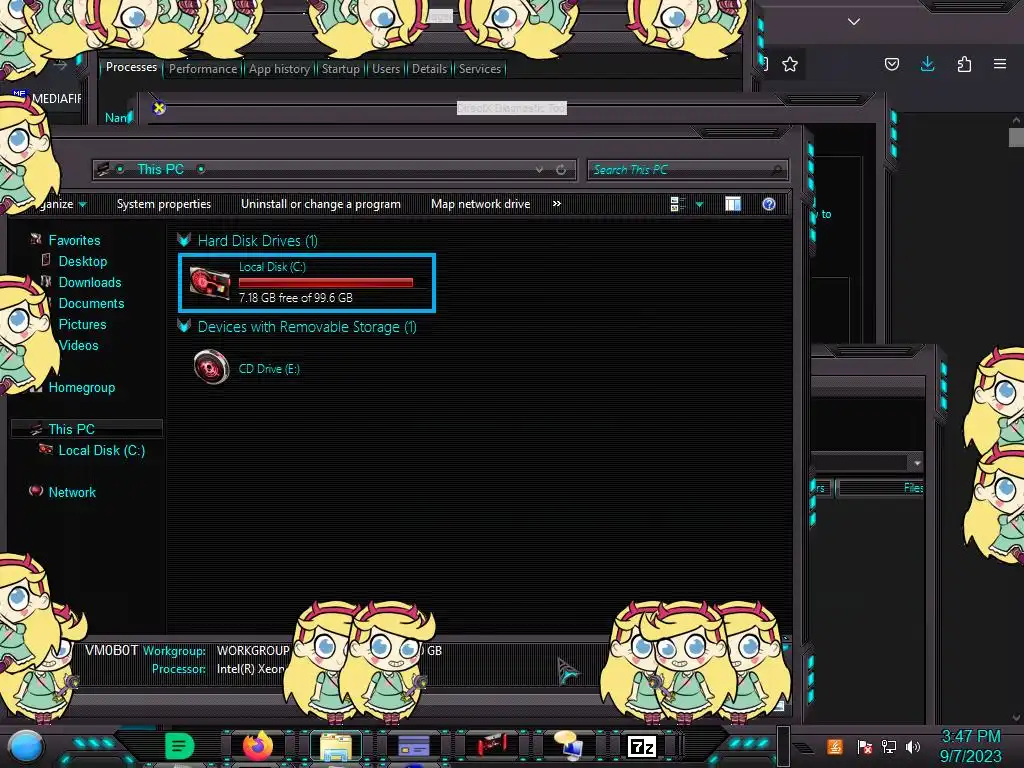Bookmark this page with Firefox star
Viewport: 1024px width, 768px height.
[x=790, y=64]
